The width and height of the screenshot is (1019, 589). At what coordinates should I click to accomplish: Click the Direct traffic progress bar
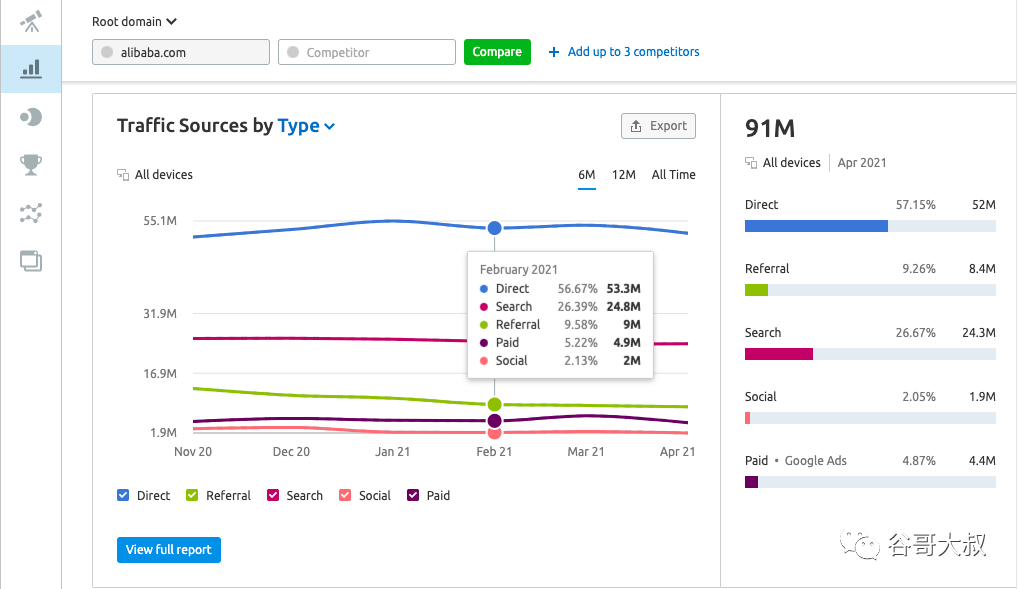click(x=869, y=226)
